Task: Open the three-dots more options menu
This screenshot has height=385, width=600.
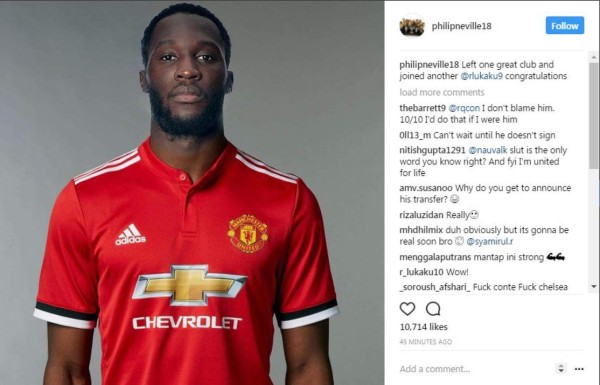Action: (x=579, y=369)
